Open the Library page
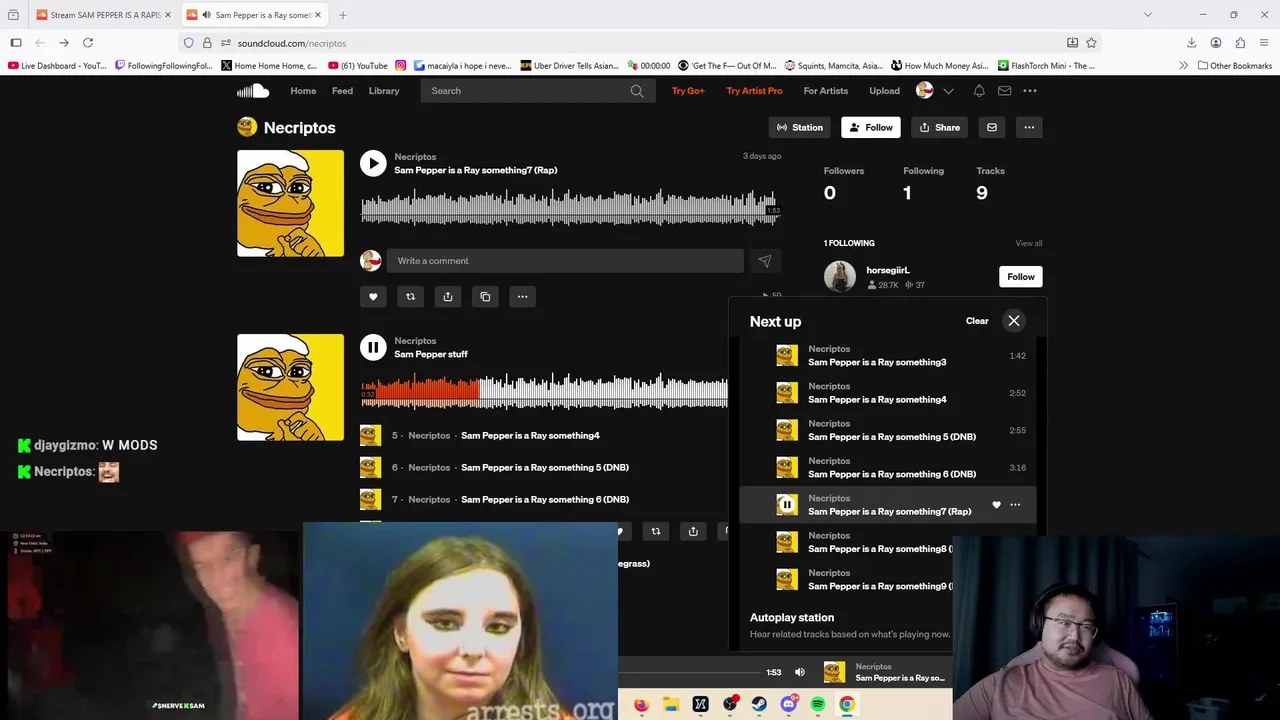The height and width of the screenshot is (720, 1280). pyautogui.click(x=384, y=91)
